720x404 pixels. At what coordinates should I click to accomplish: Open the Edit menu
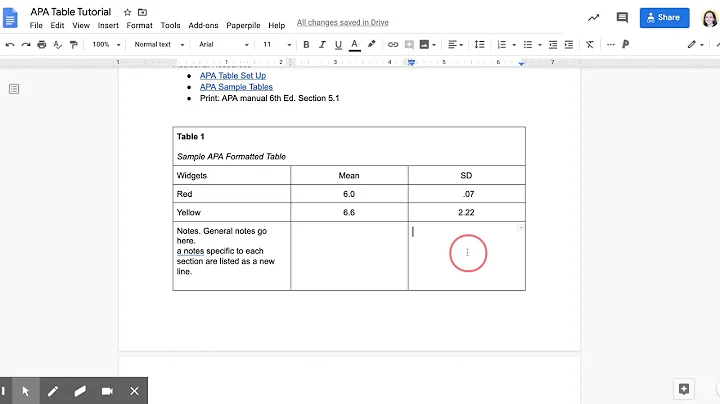(57, 25)
